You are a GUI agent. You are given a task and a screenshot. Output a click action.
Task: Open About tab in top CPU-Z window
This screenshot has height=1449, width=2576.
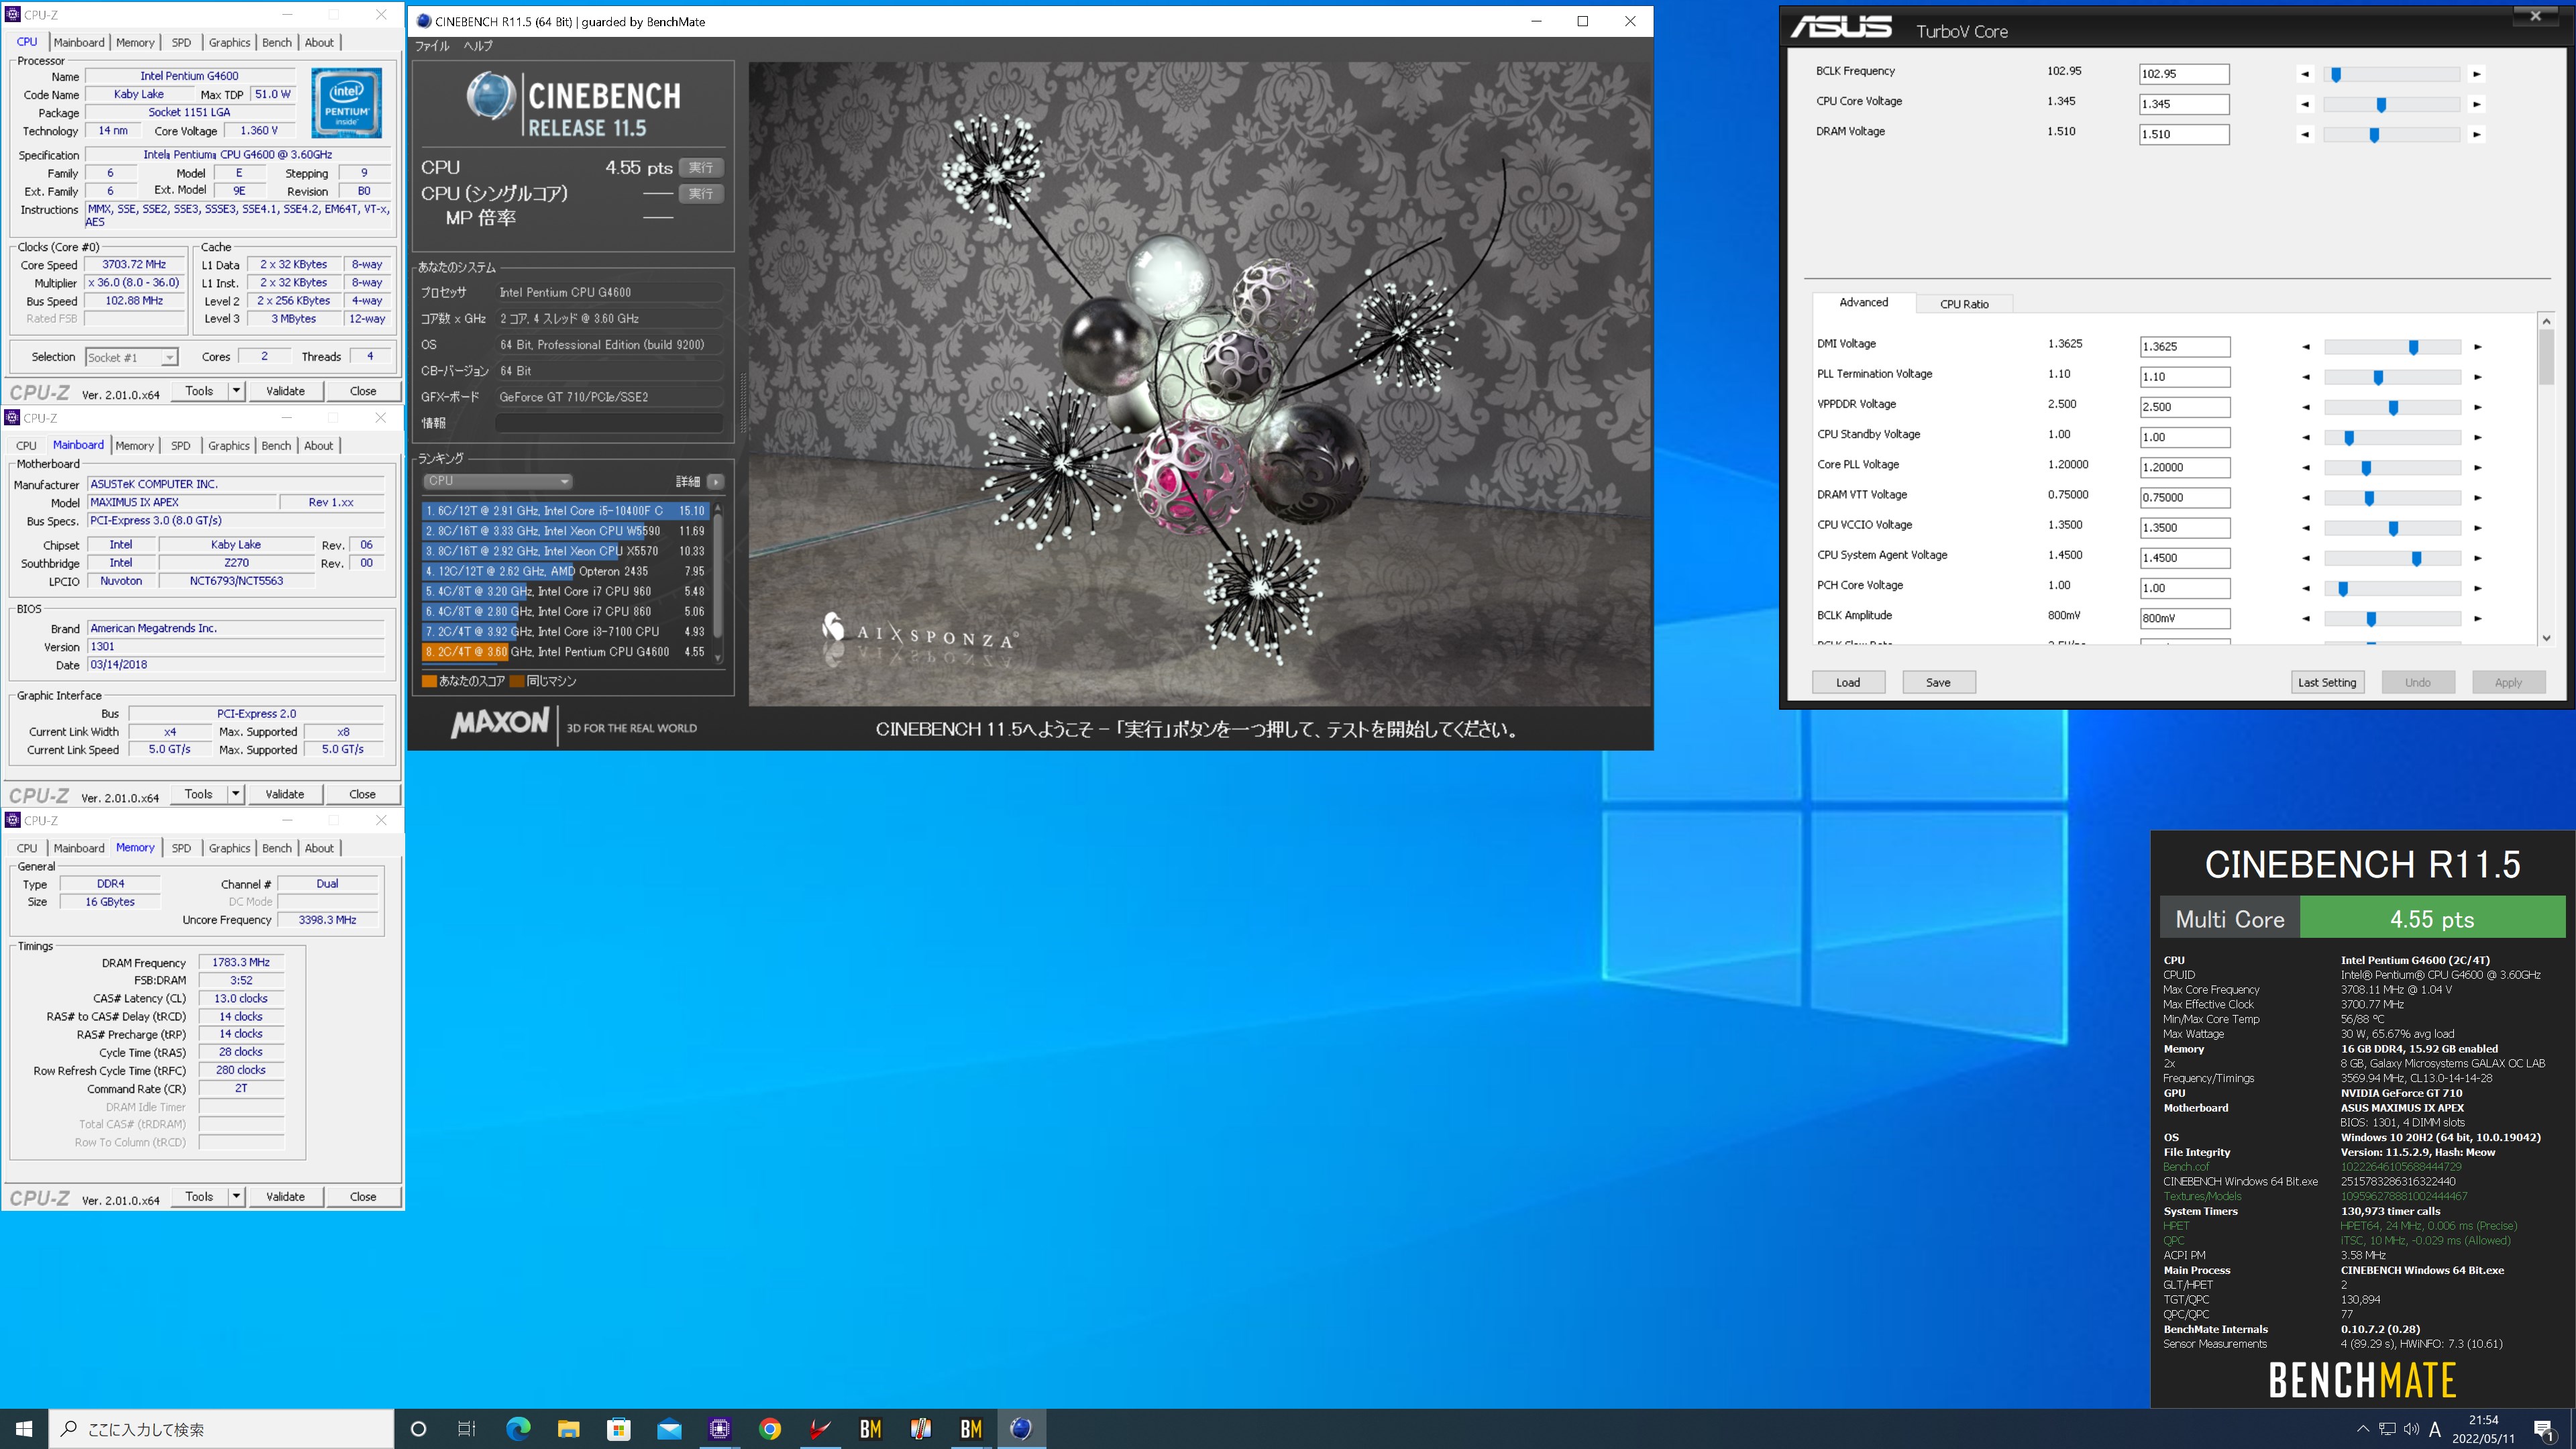tap(319, 42)
